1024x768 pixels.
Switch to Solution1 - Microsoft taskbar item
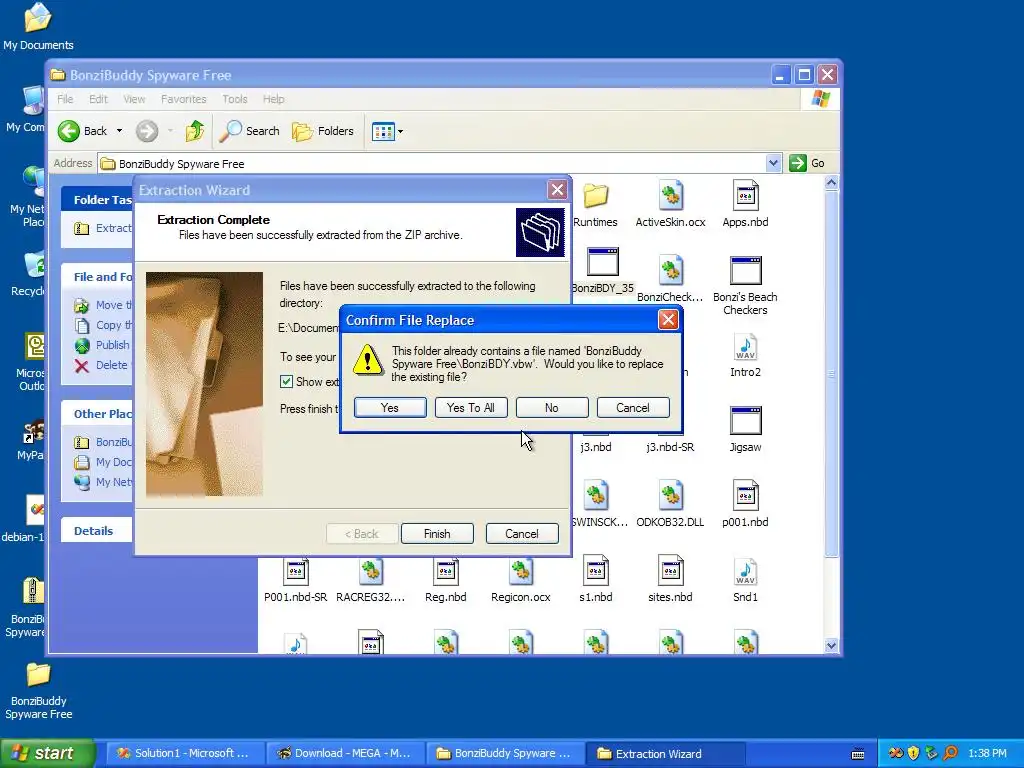coord(185,753)
